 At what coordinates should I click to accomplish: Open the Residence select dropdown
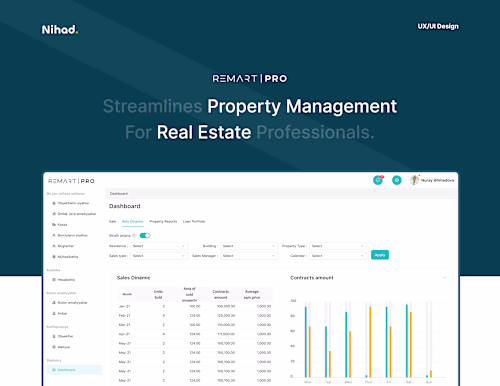(159, 246)
